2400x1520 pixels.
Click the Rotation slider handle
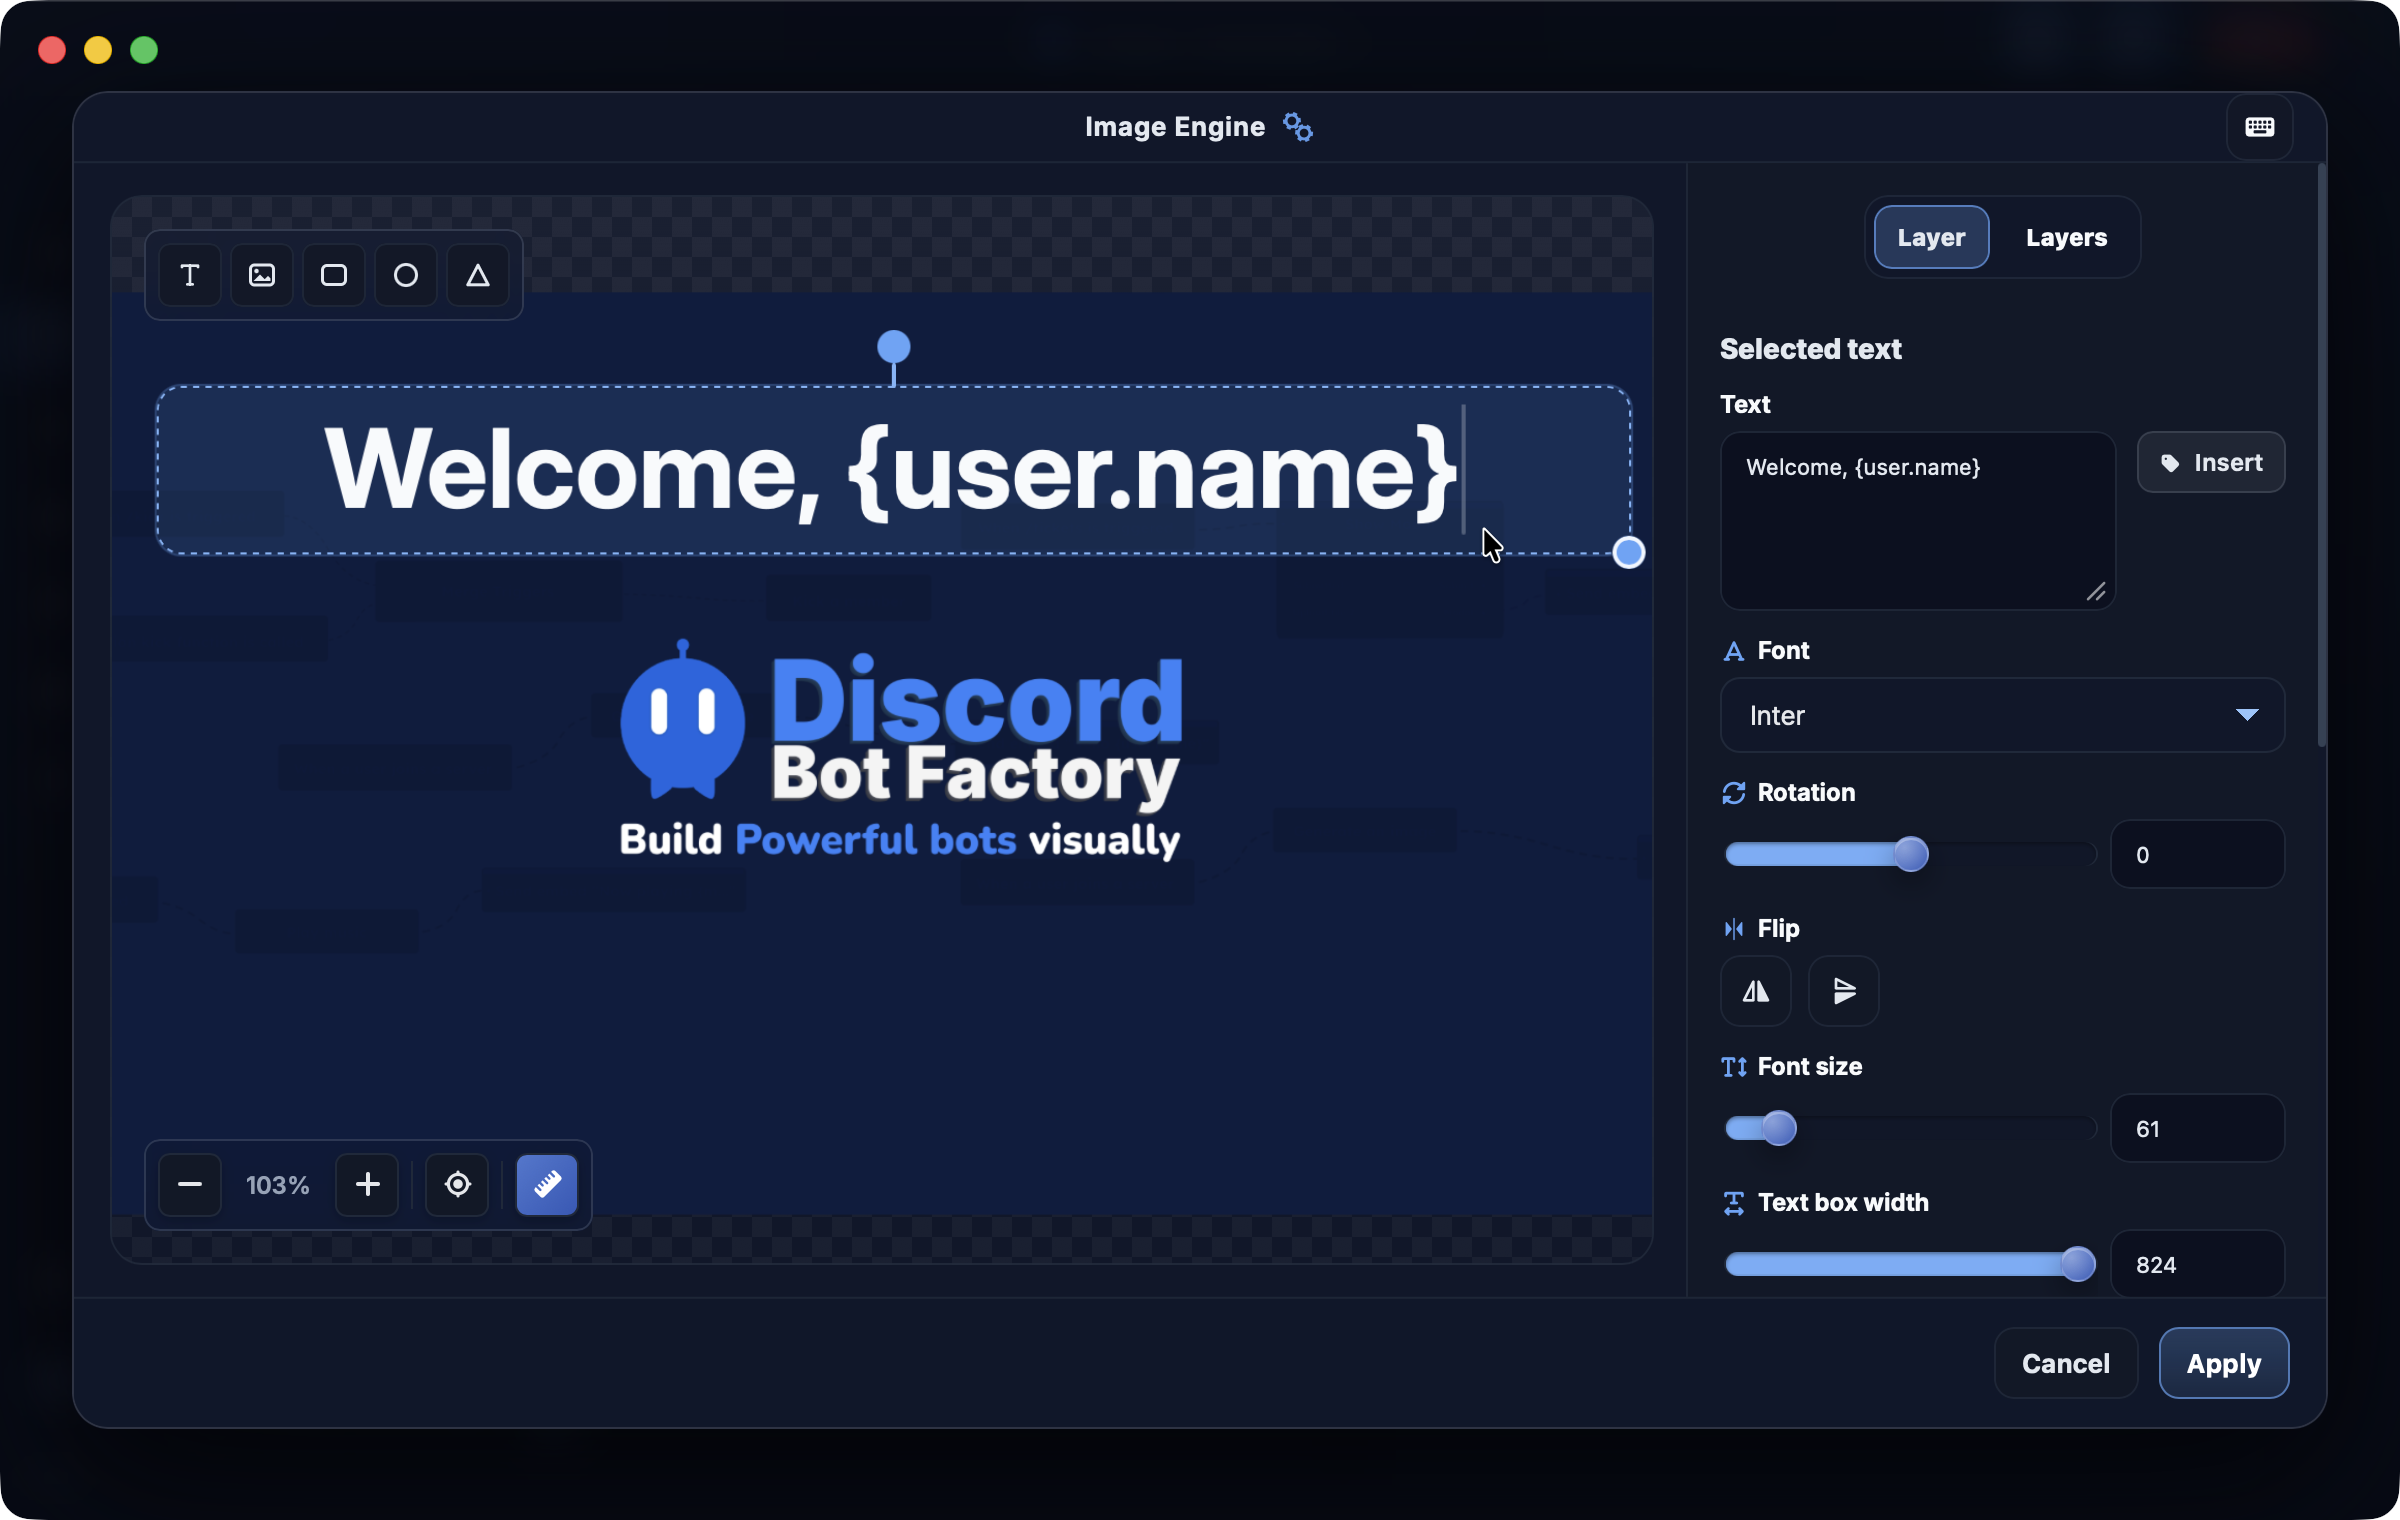(x=1911, y=854)
